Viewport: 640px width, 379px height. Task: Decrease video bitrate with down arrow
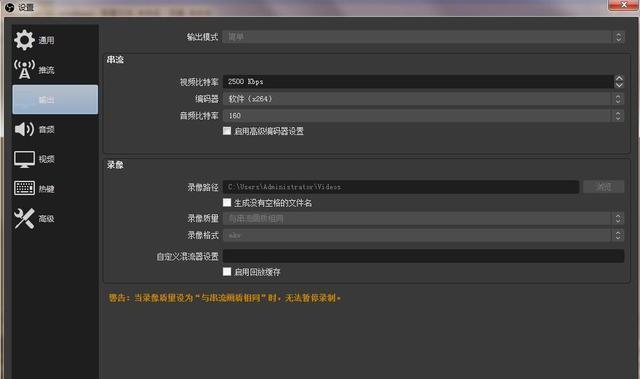click(619, 85)
